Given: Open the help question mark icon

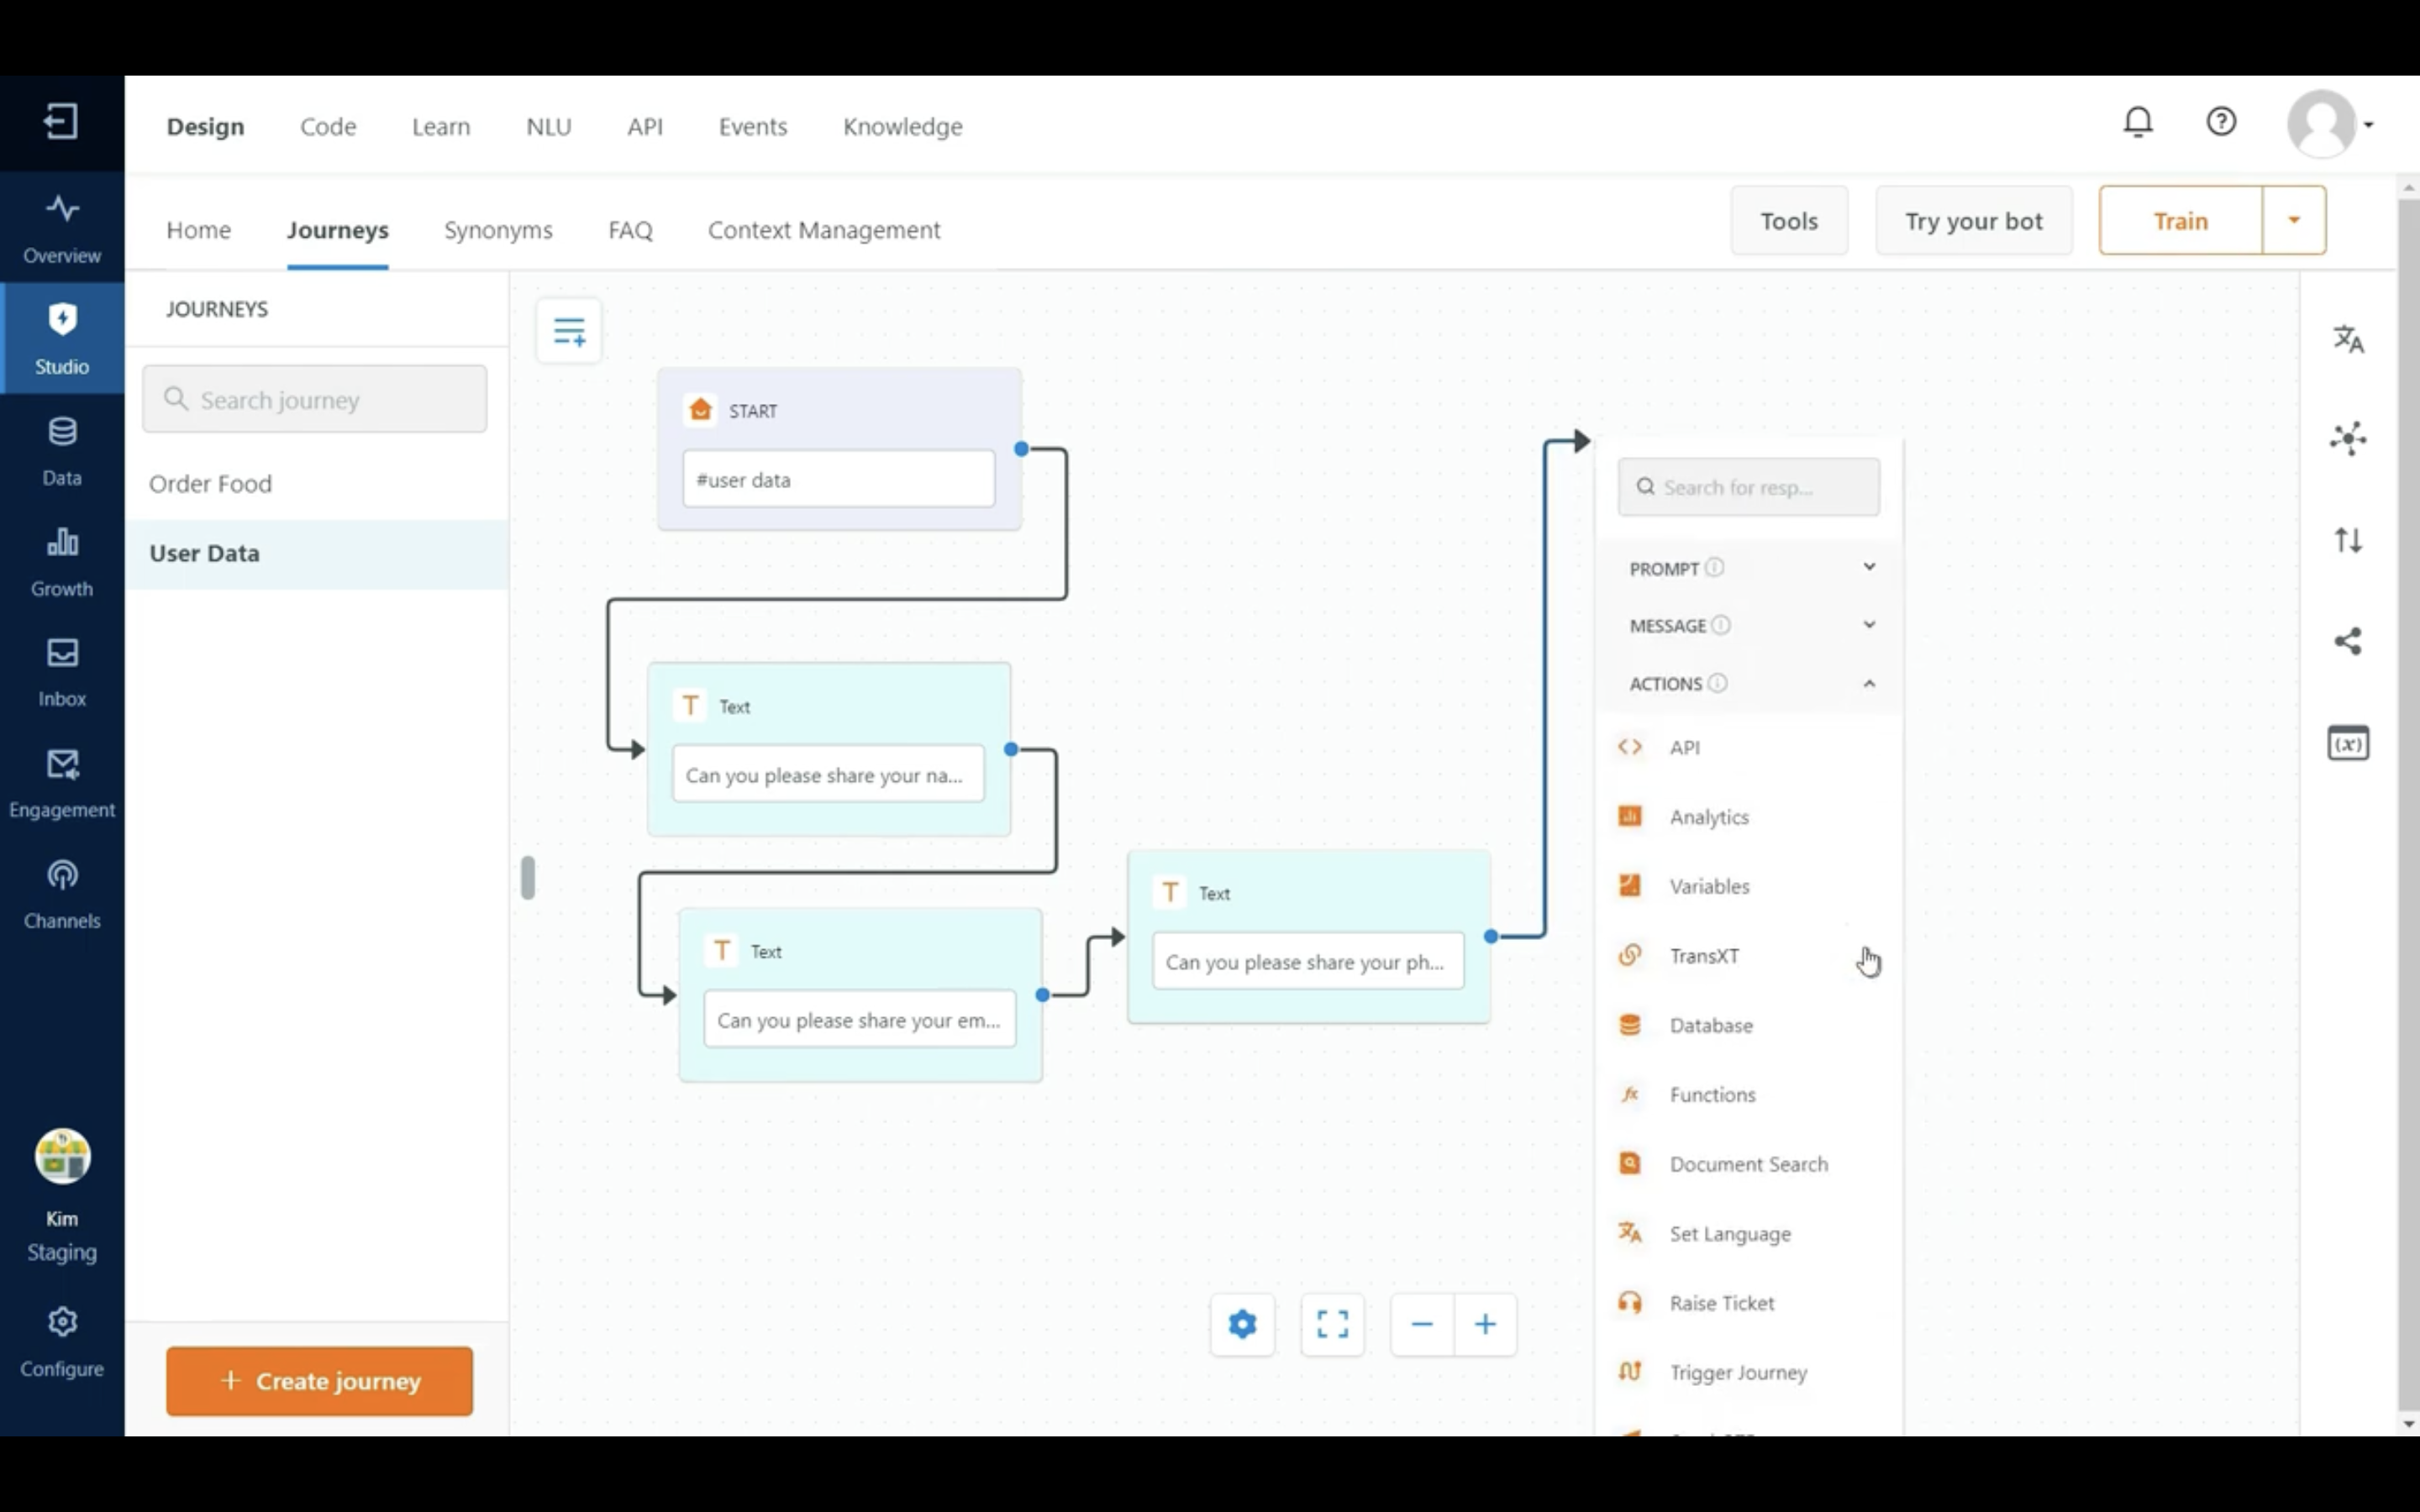Looking at the screenshot, I should (x=2221, y=122).
